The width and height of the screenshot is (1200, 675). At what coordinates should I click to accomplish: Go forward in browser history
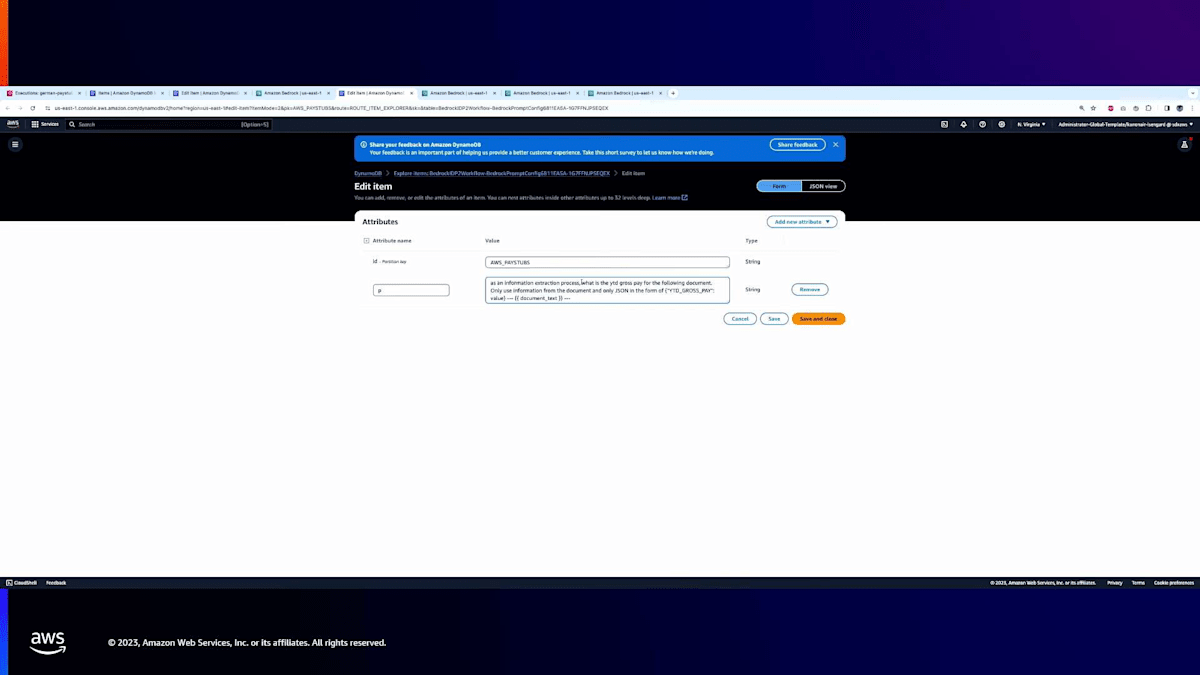click(20, 108)
